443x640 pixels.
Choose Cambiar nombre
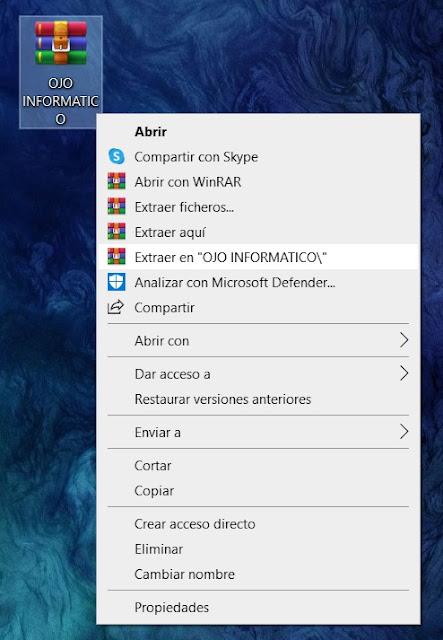258,574
